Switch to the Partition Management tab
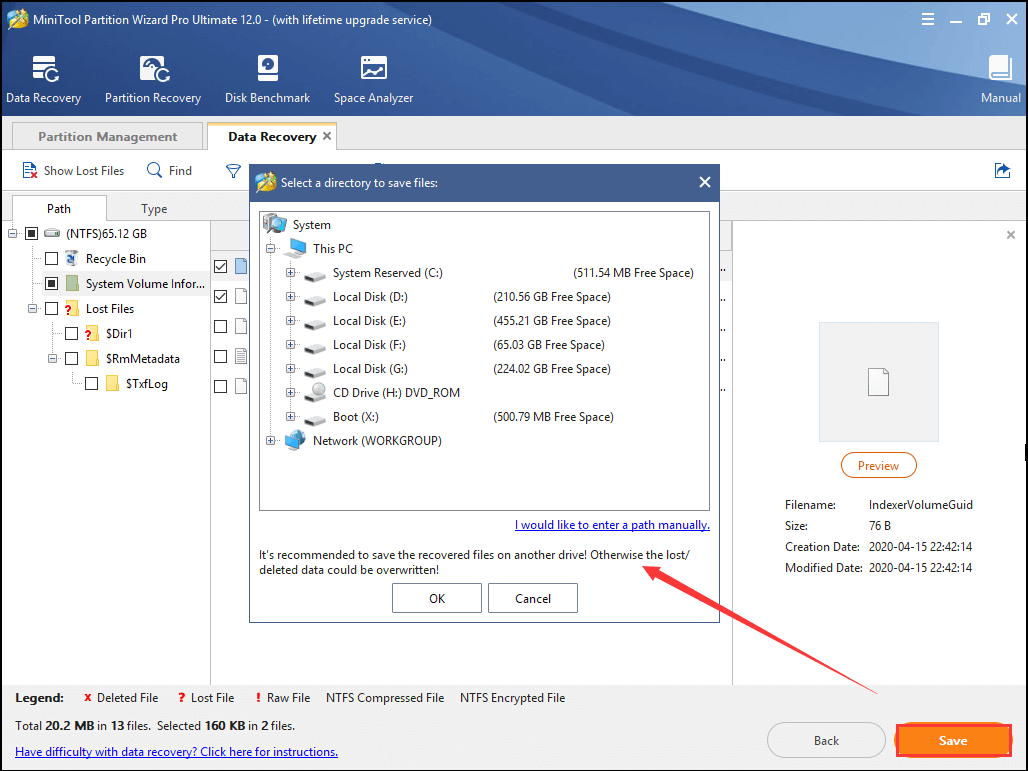This screenshot has width=1028, height=771. (107, 137)
